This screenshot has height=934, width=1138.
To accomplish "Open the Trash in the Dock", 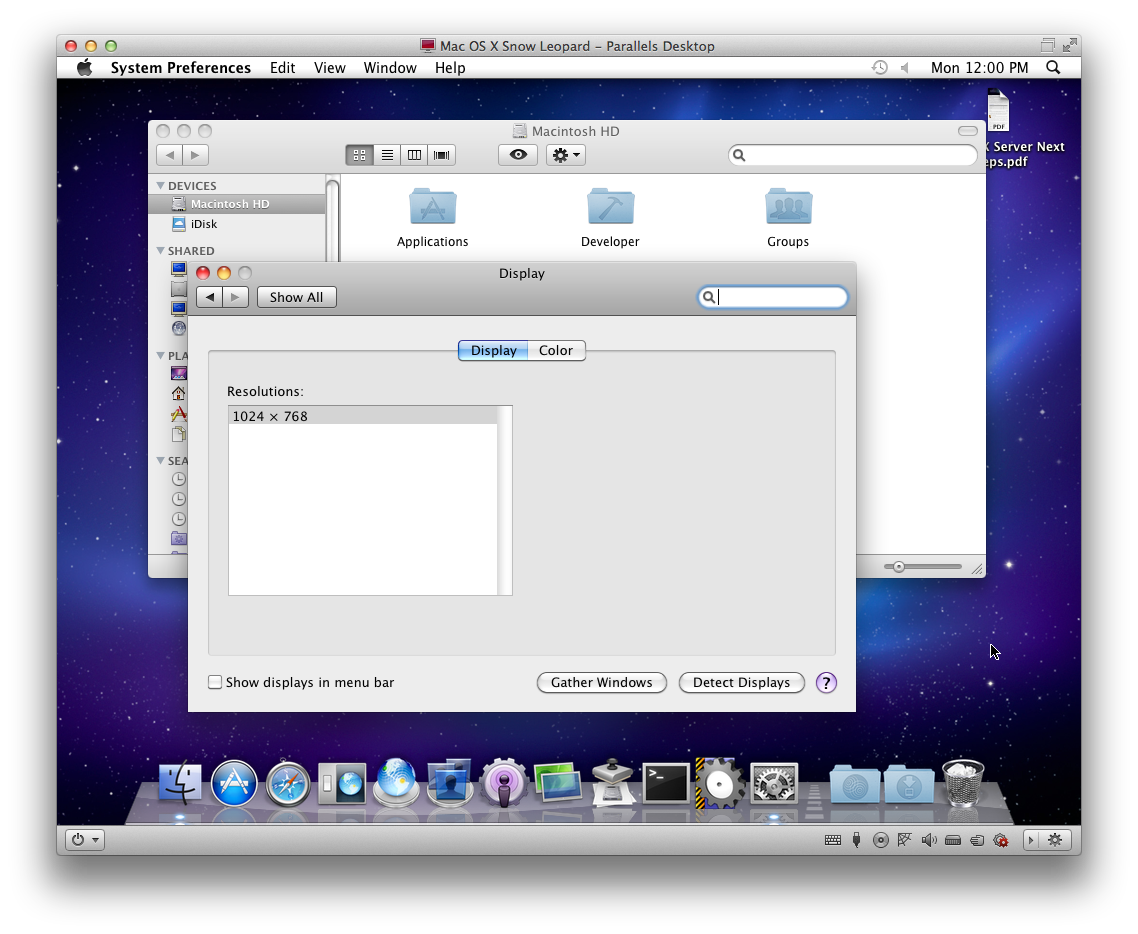I will pos(962,782).
